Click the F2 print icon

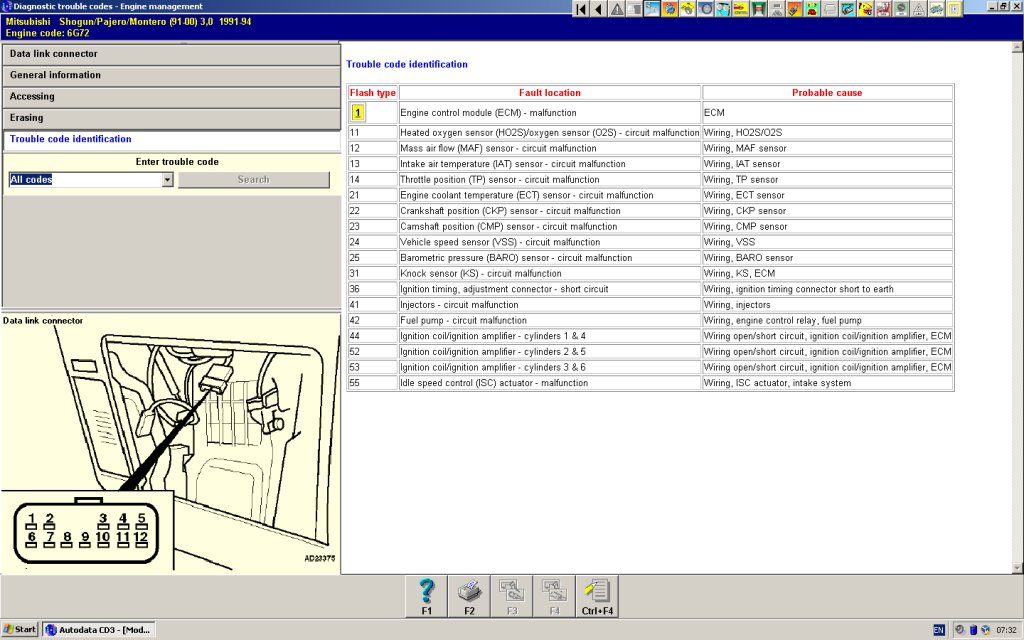[x=469, y=595]
